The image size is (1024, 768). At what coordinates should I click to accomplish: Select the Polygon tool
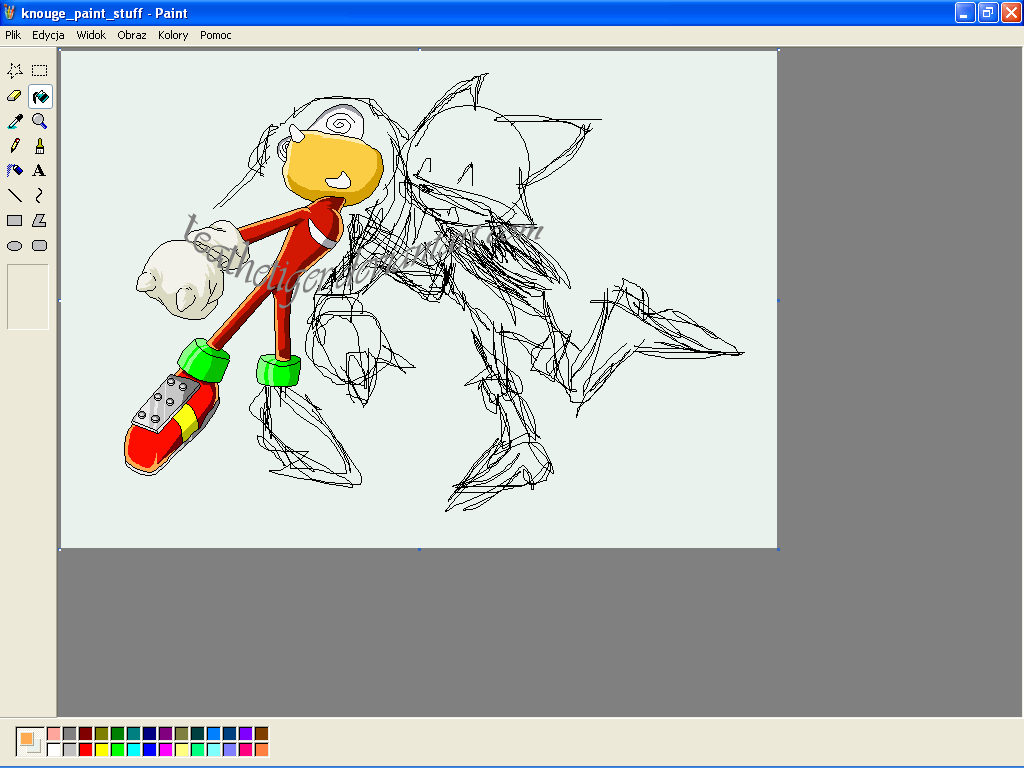[x=40, y=221]
